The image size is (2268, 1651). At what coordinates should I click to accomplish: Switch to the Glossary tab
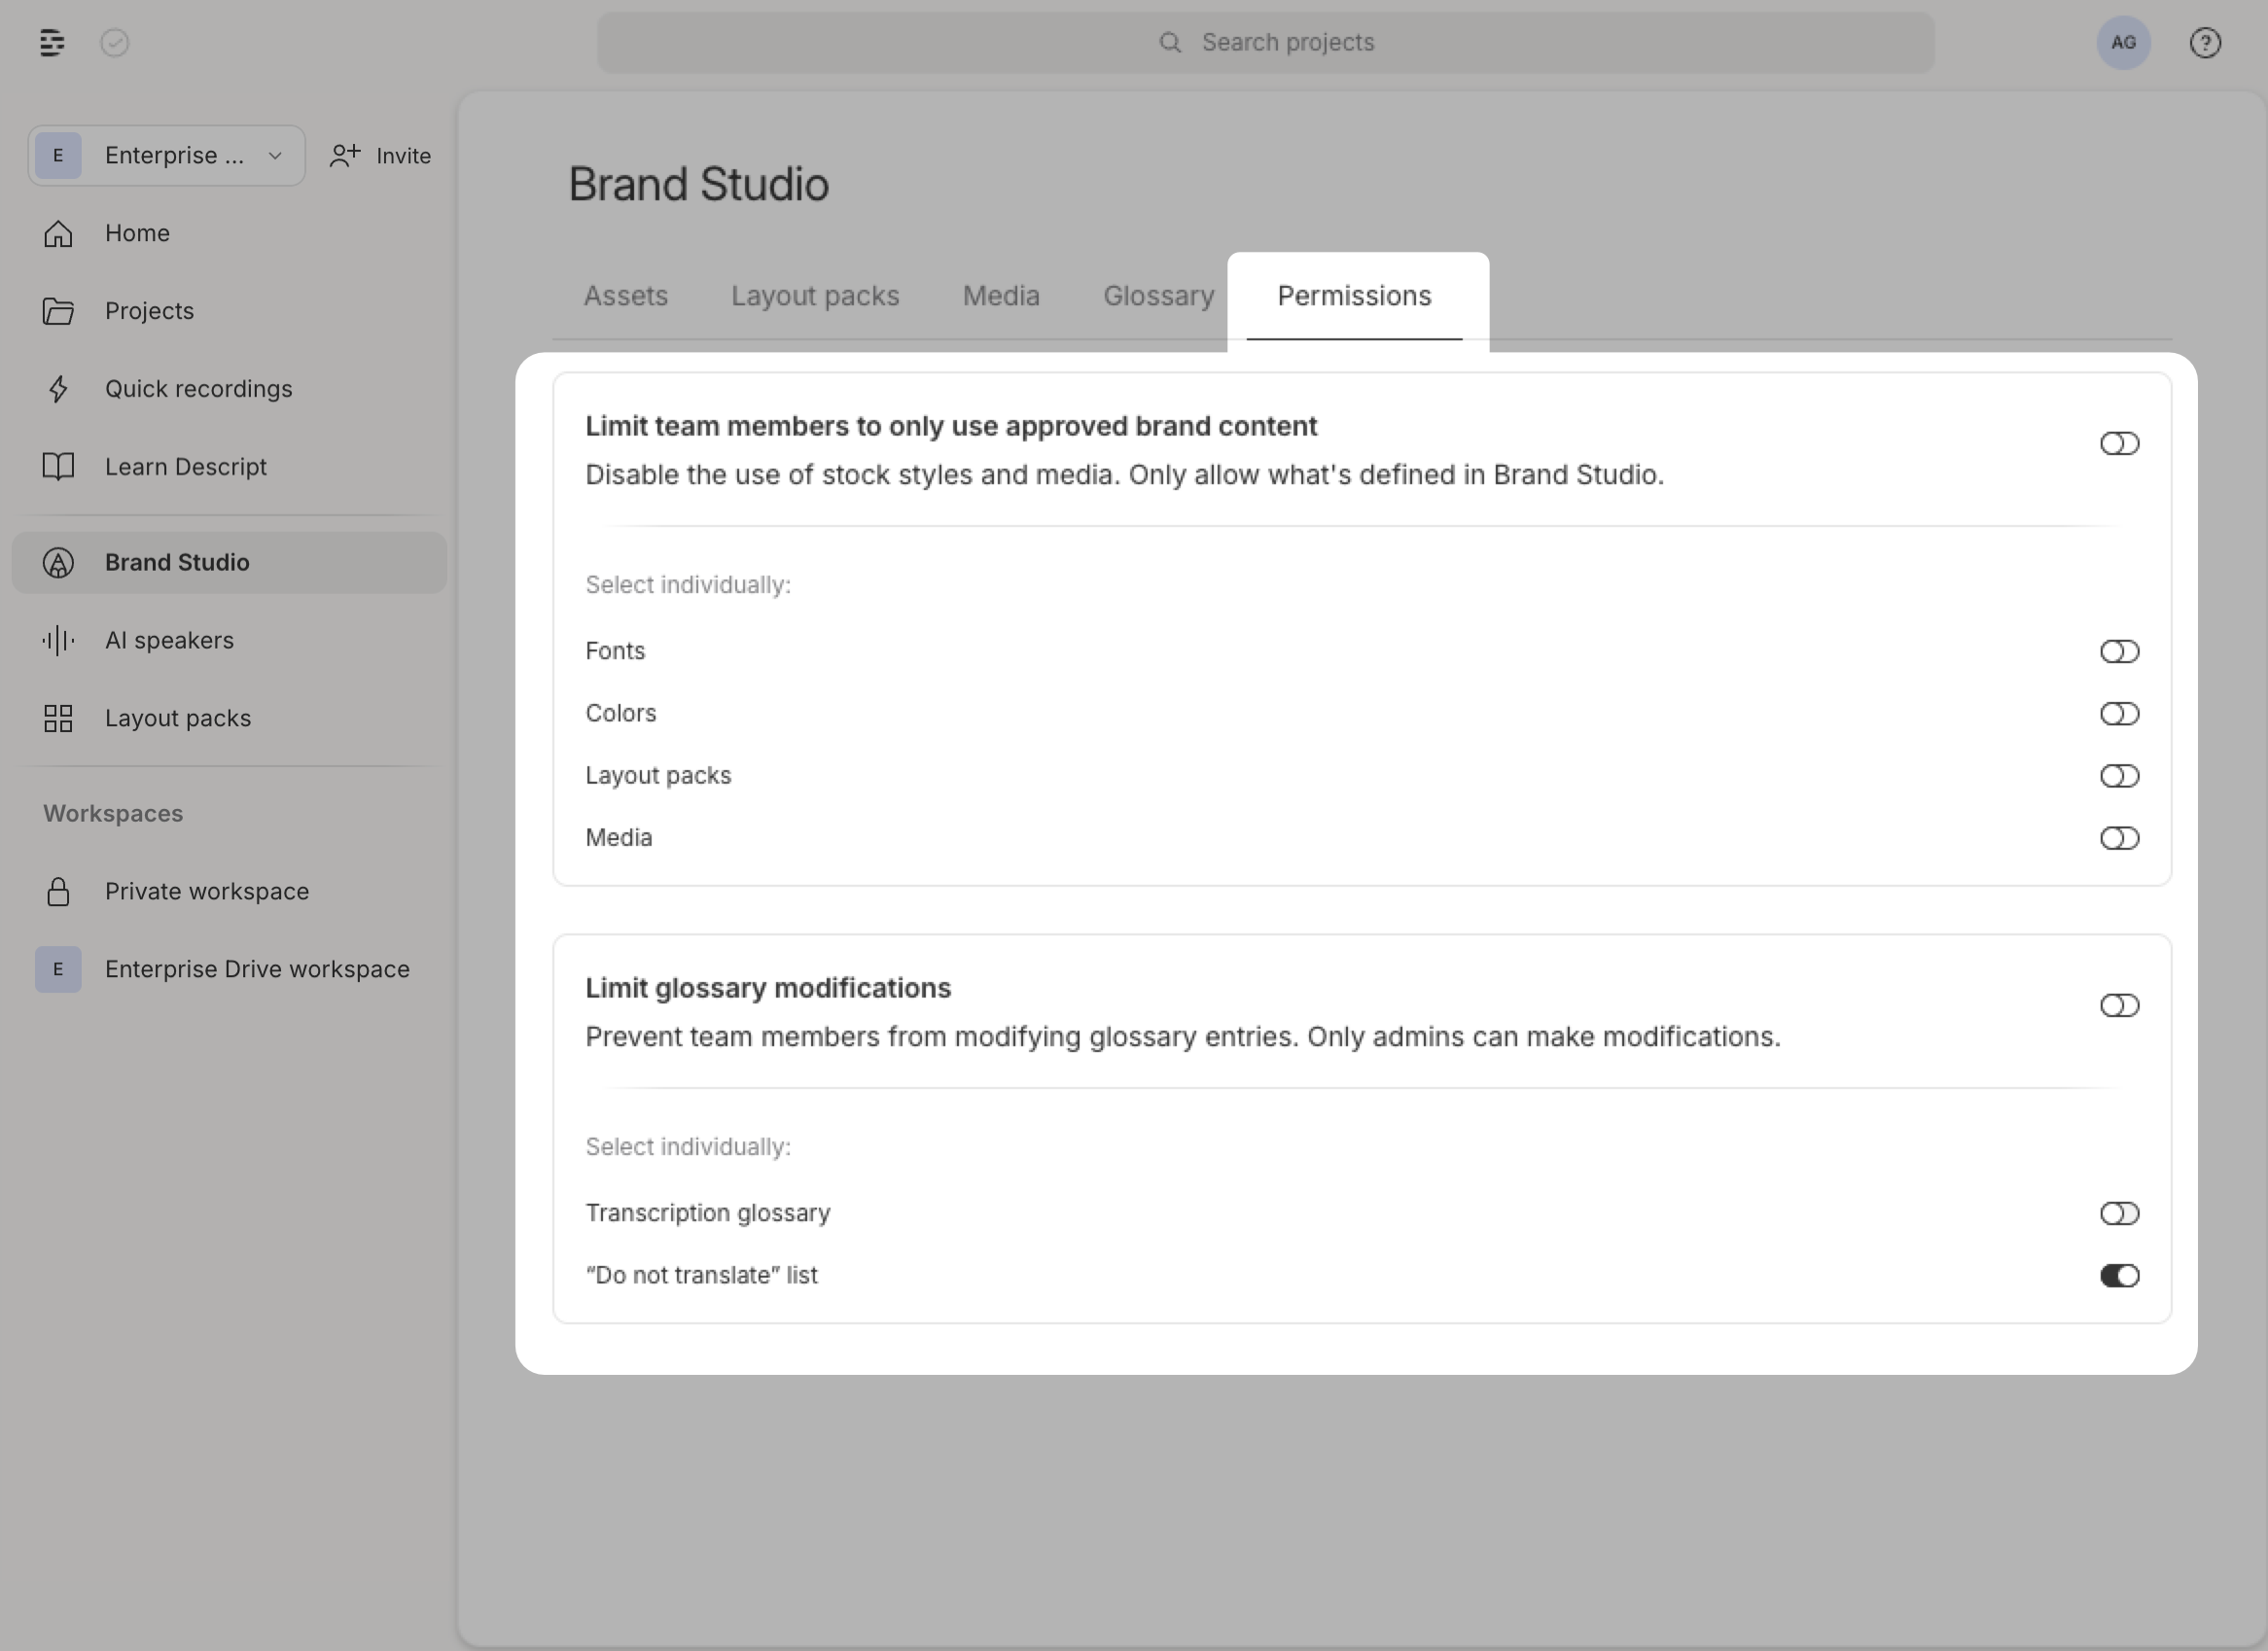[1157, 296]
